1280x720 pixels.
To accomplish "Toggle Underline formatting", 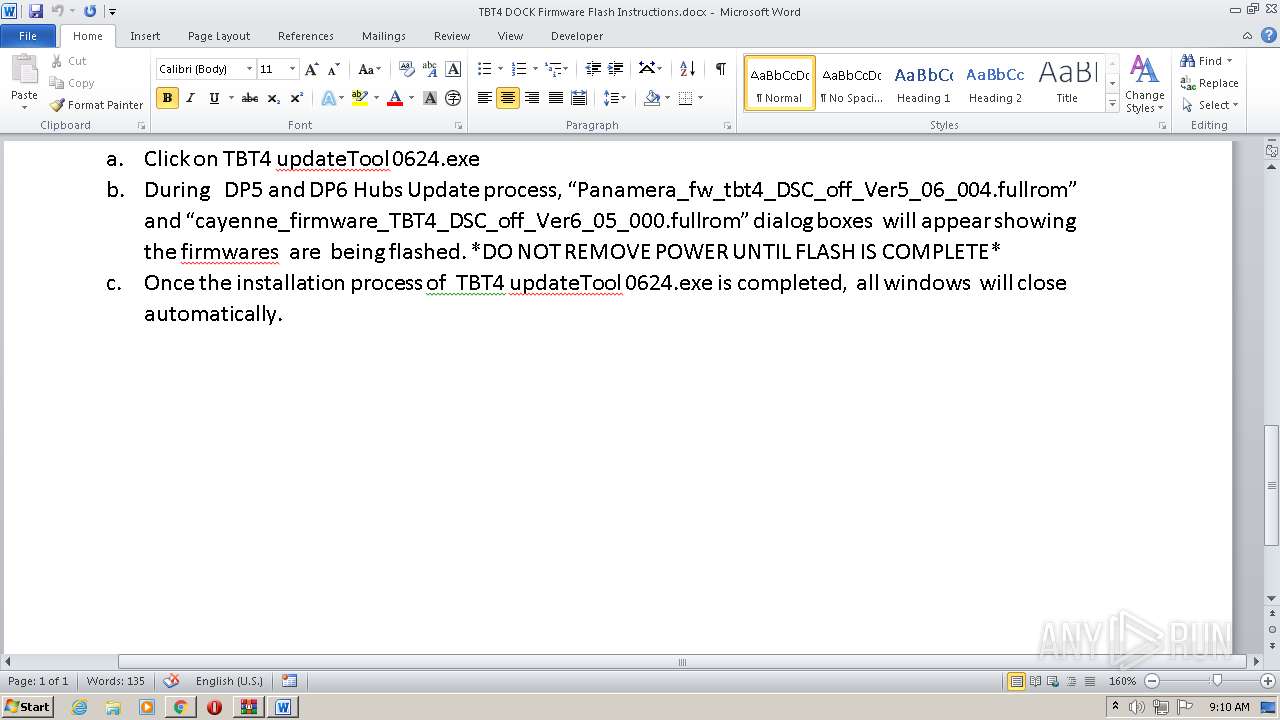I will coord(213,98).
